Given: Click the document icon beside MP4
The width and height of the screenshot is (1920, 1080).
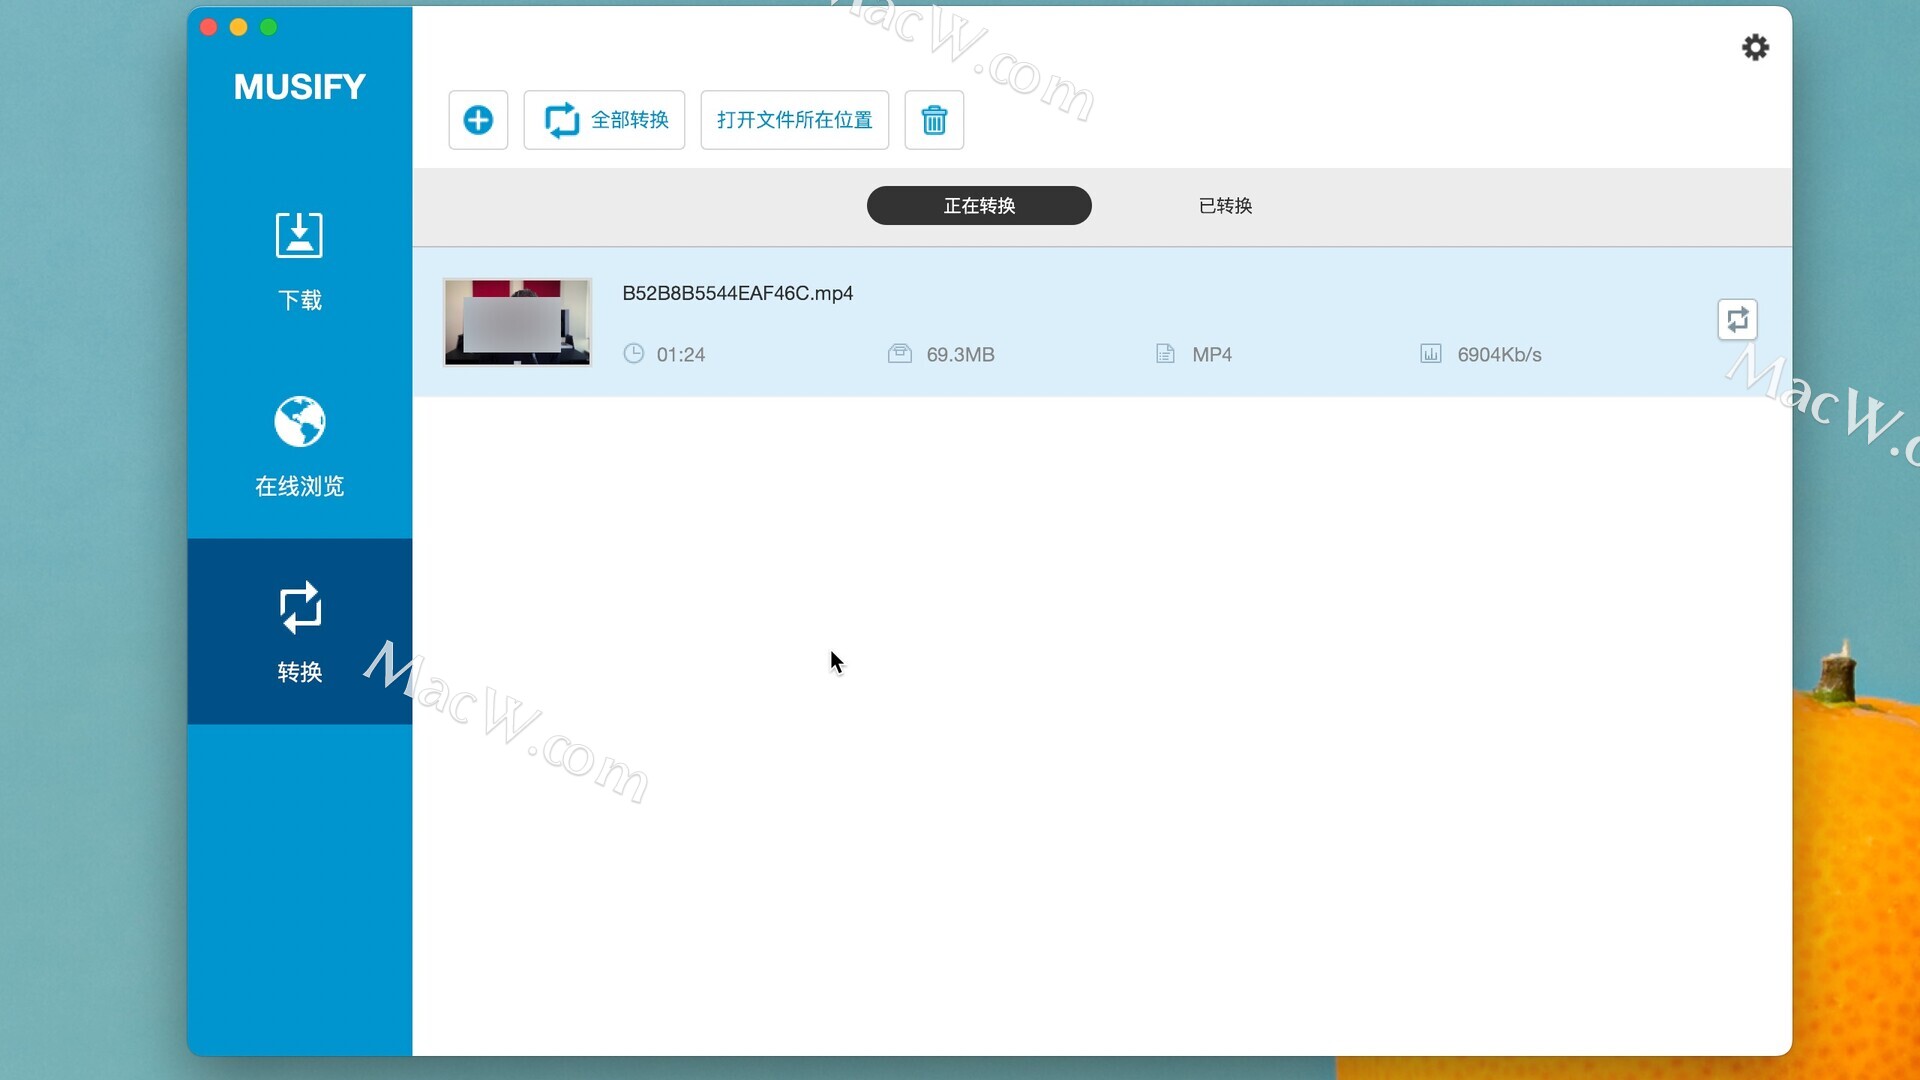Looking at the screenshot, I should [x=1165, y=353].
